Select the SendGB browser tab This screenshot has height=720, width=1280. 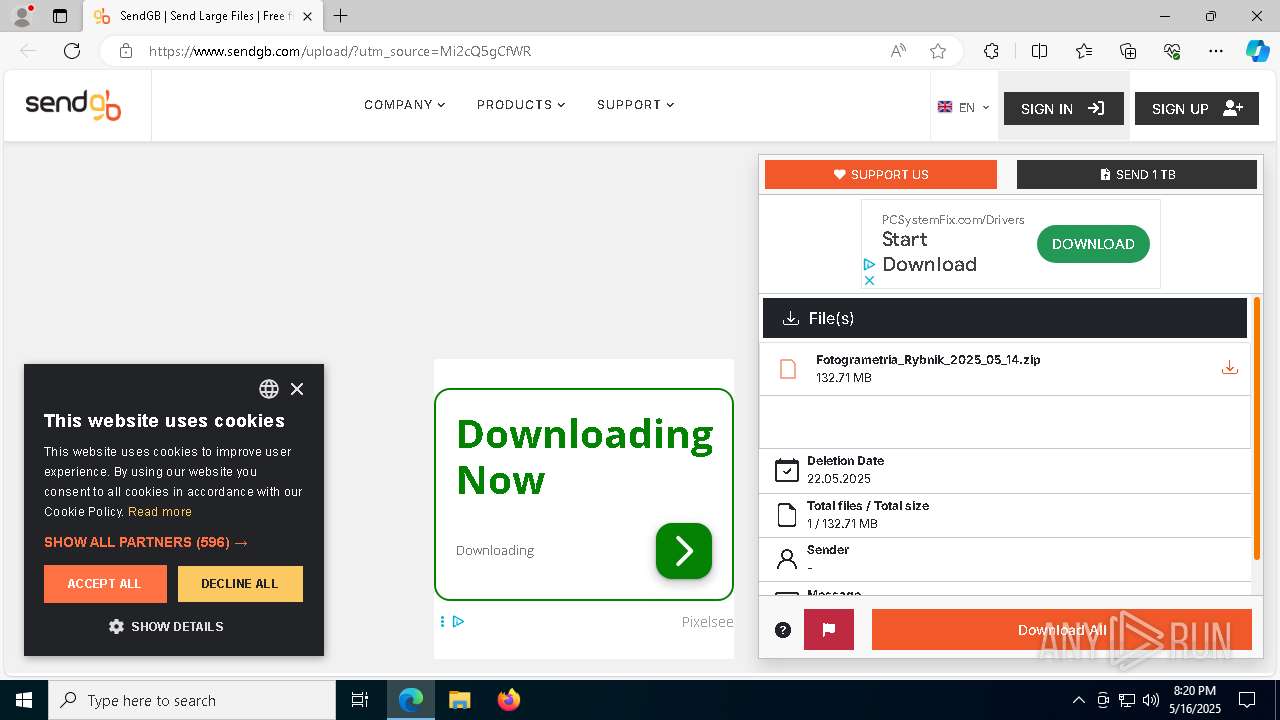coord(202,16)
